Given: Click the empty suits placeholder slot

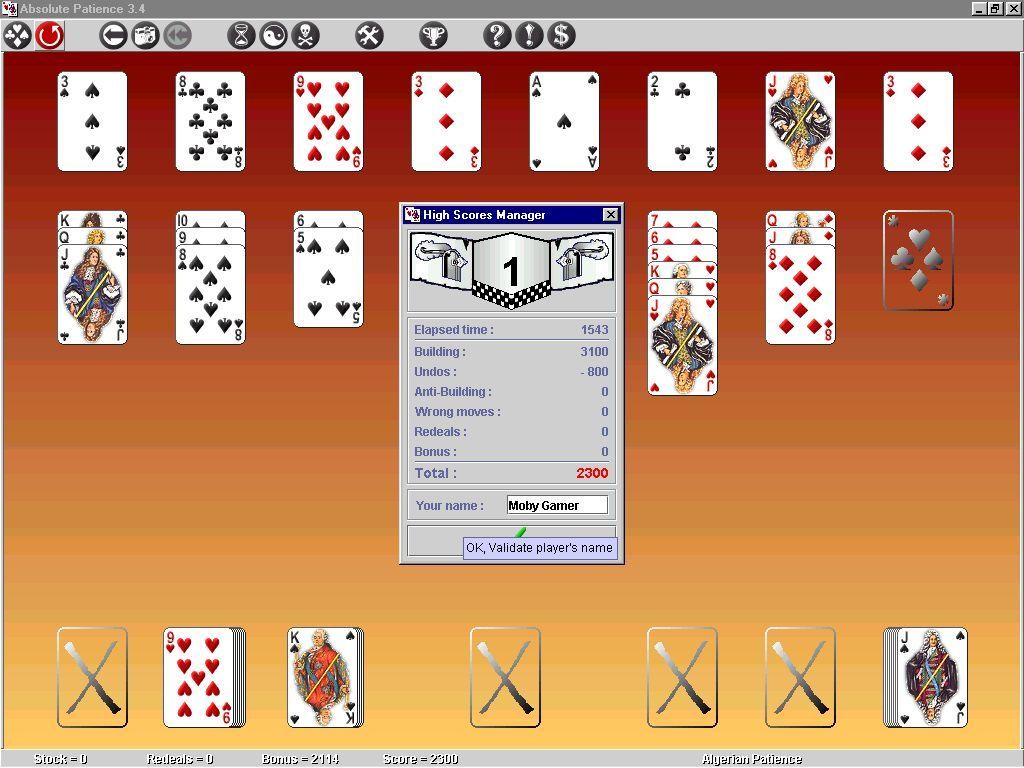Looking at the screenshot, I should pyautogui.click(x=918, y=260).
